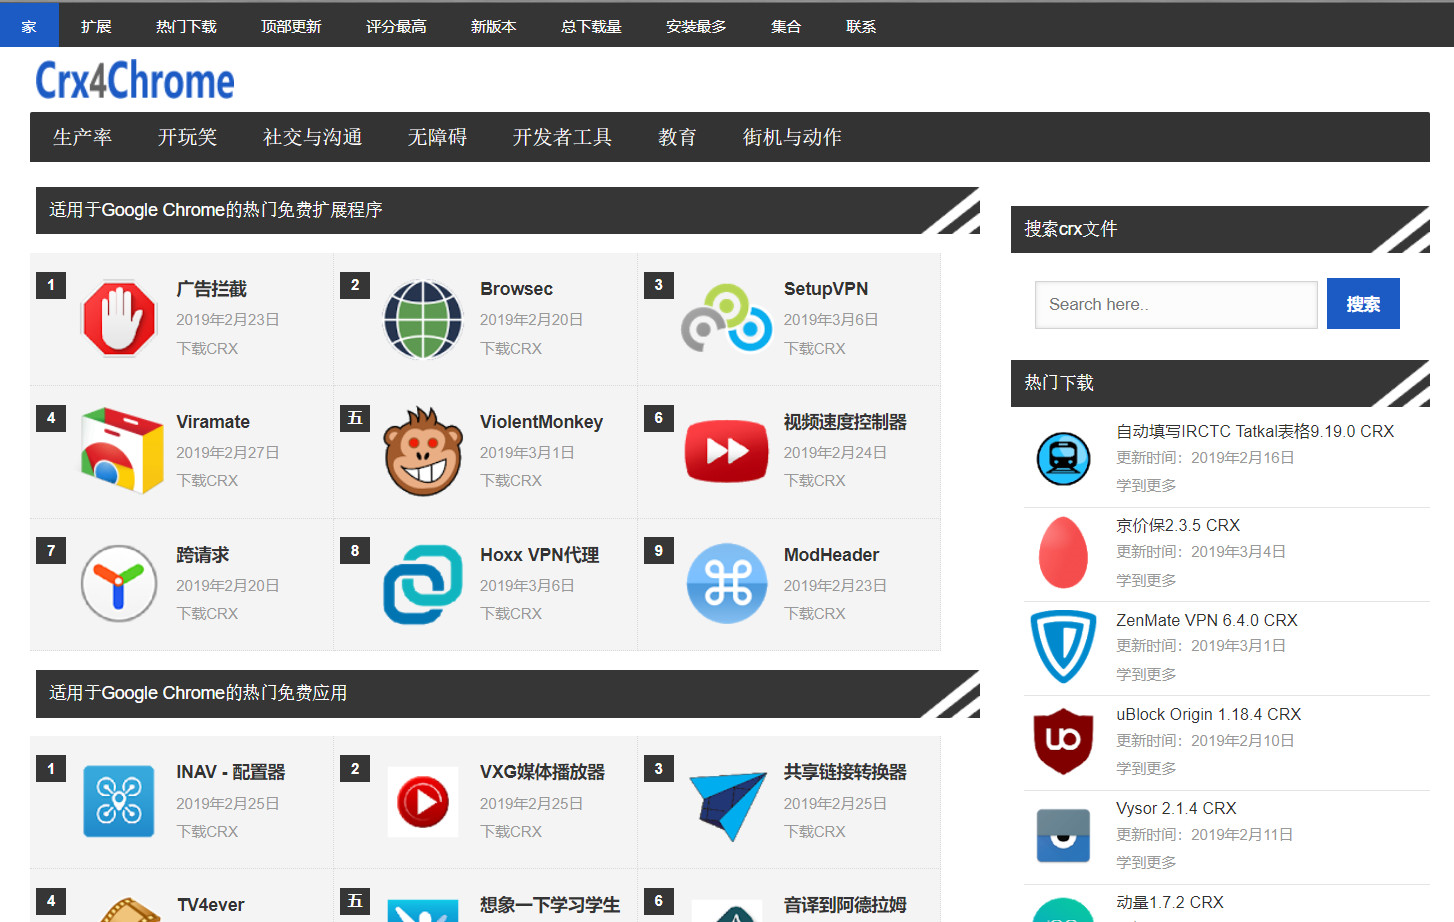The width and height of the screenshot is (1454, 922).
Task: Select the 生产率 category
Action: coord(82,137)
